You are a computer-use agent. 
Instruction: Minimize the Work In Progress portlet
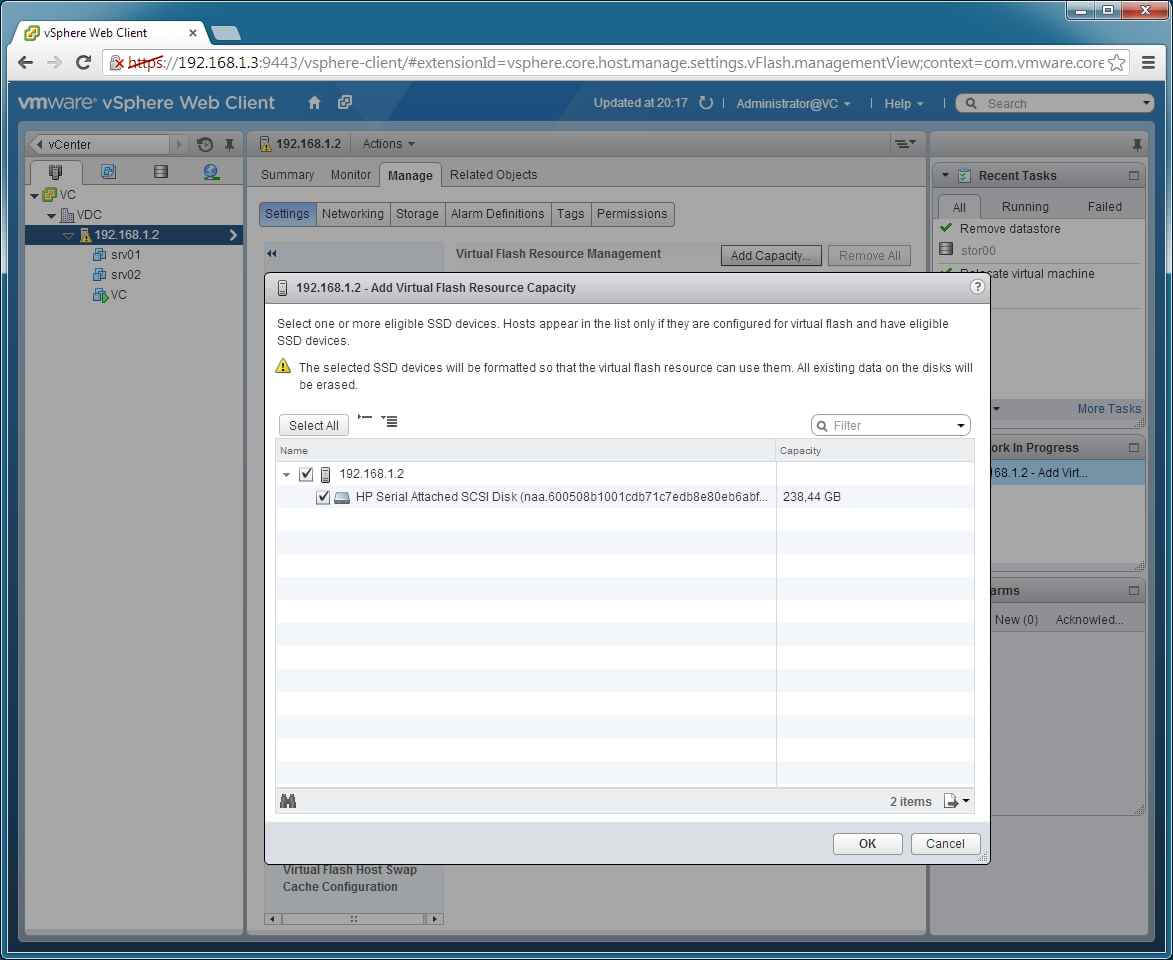(x=1133, y=447)
